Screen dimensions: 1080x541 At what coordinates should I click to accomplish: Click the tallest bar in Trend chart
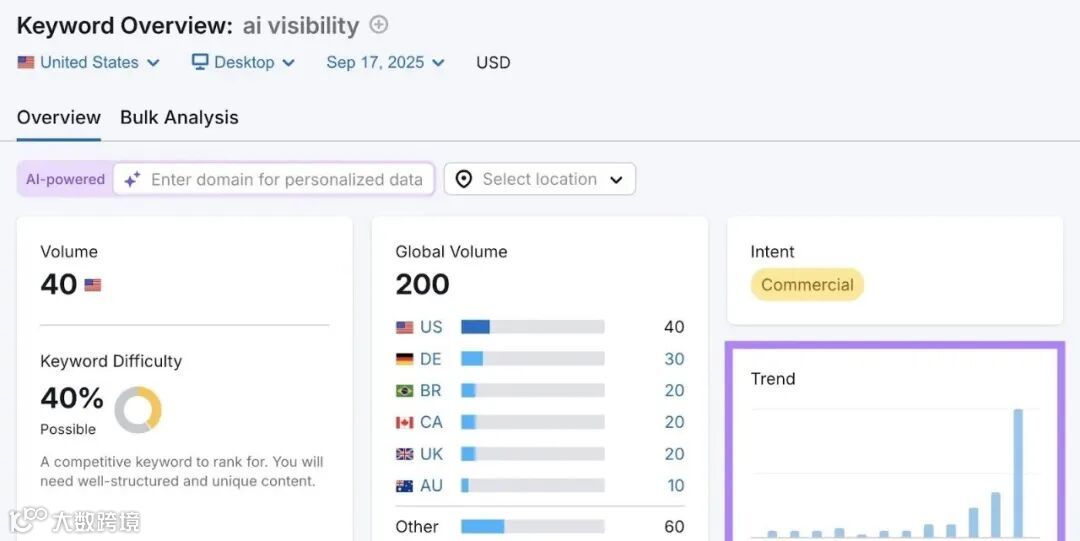click(x=1018, y=472)
